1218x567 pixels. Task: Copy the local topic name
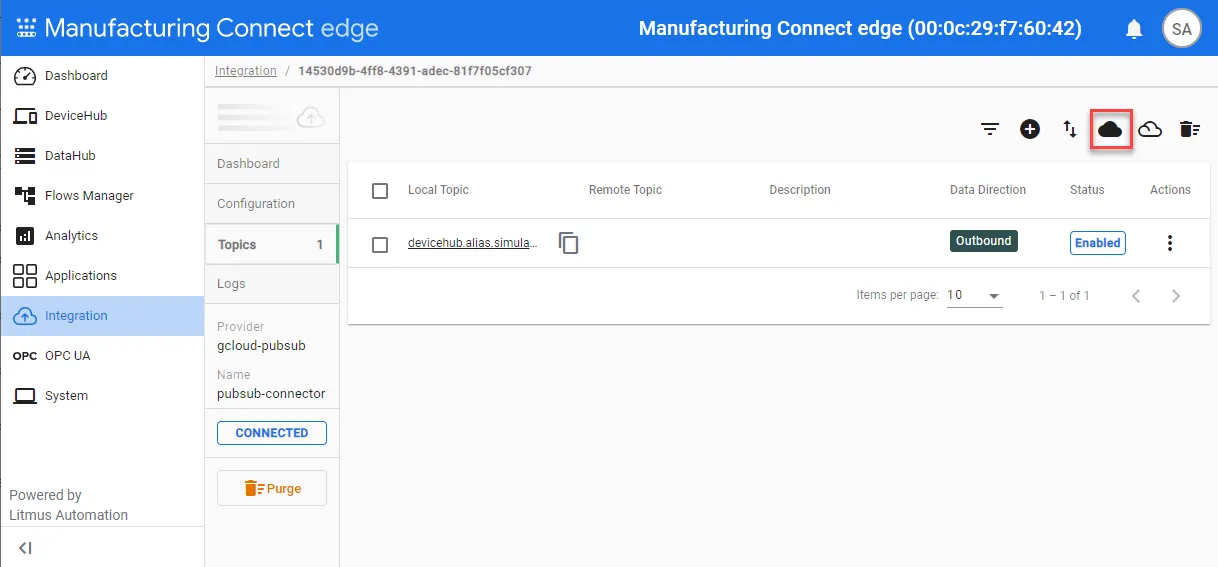tap(569, 243)
